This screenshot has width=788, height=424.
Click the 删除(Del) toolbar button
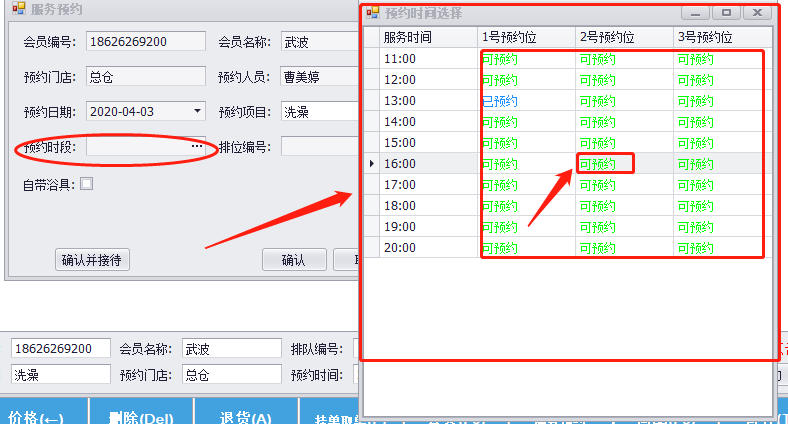click(x=141, y=412)
